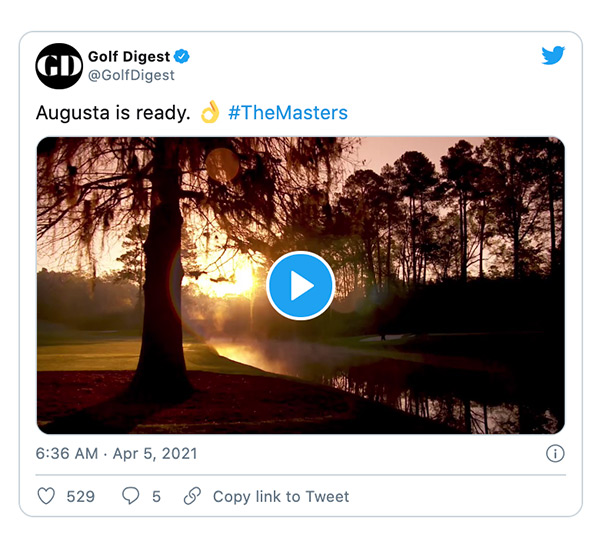This screenshot has width=600, height=545.
Task: Play the Augusta sunrise video
Action: tap(300, 286)
